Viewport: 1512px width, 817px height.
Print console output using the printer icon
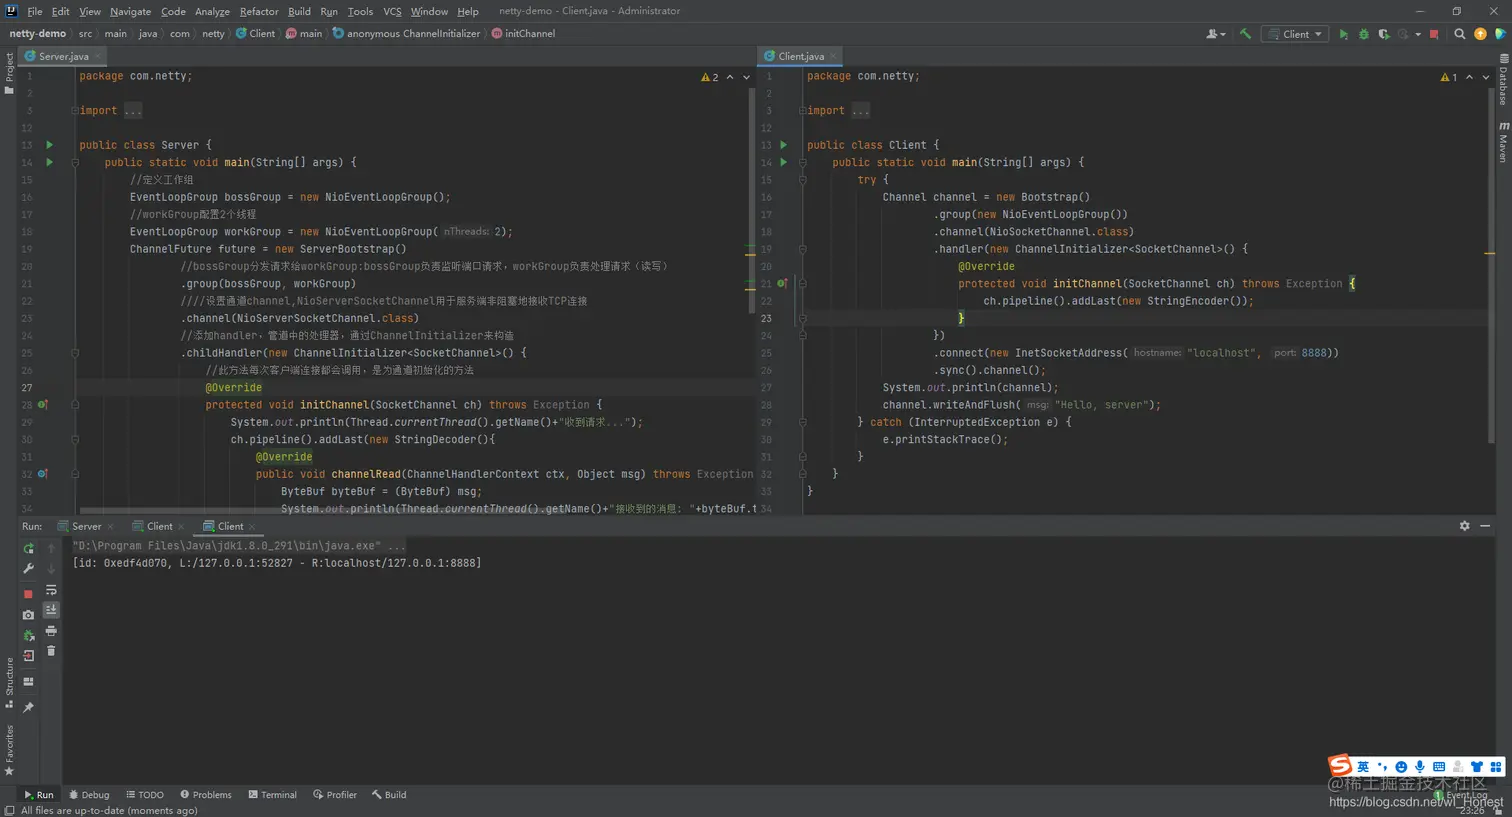coord(51,631)
